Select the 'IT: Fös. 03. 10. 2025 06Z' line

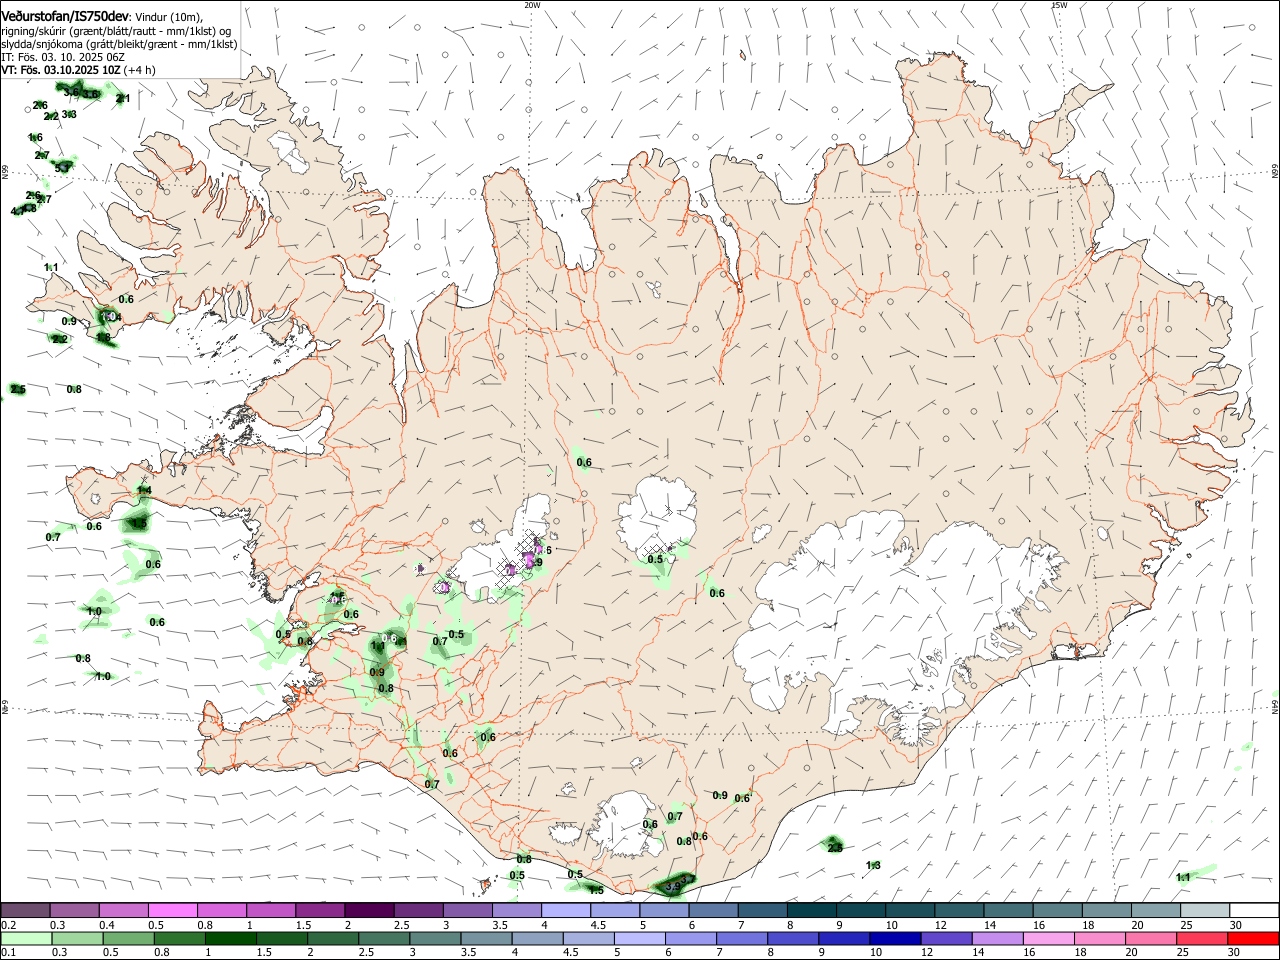coord(63,57)
